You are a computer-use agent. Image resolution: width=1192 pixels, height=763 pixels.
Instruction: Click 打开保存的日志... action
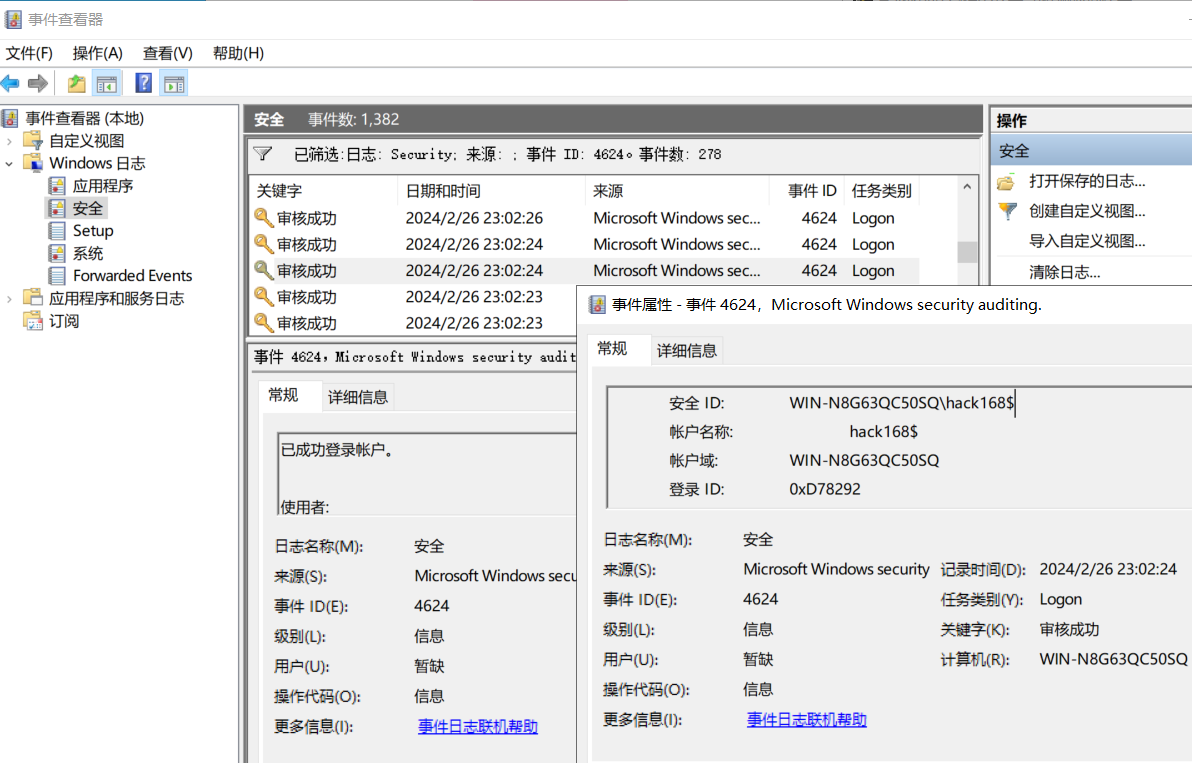coord(1087,181)
